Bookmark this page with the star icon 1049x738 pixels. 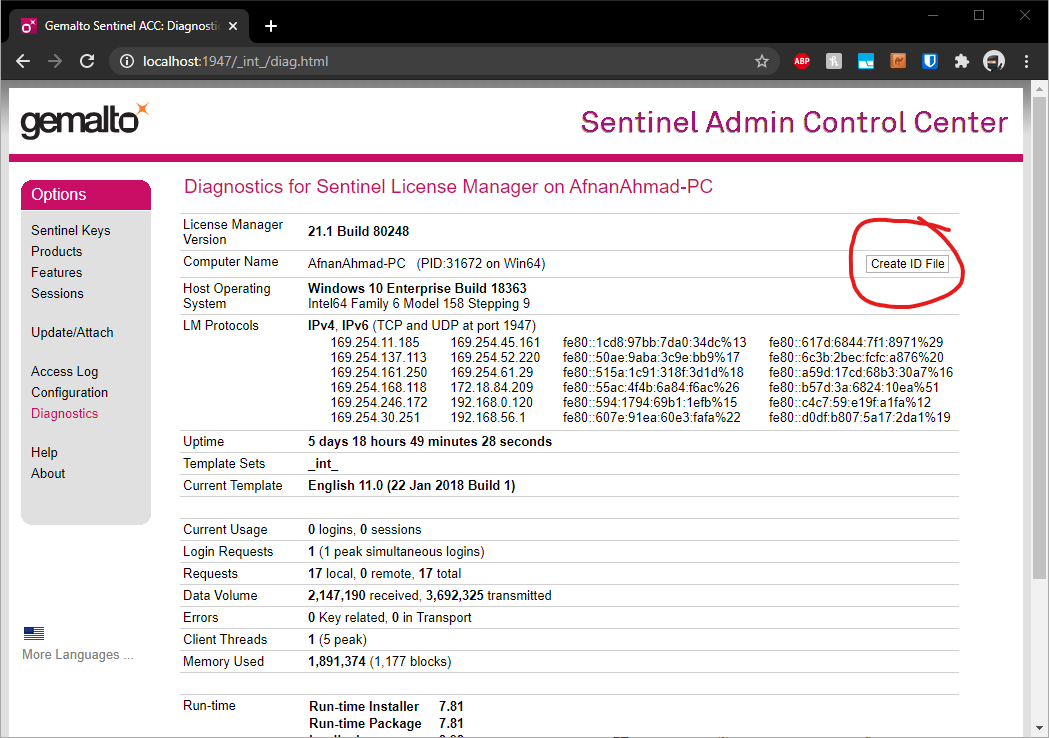coord(762,61)
